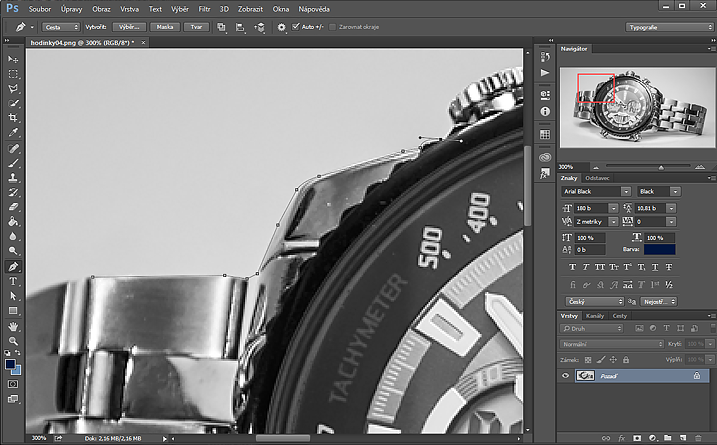Select the Dodge tool

pos(13,251)
